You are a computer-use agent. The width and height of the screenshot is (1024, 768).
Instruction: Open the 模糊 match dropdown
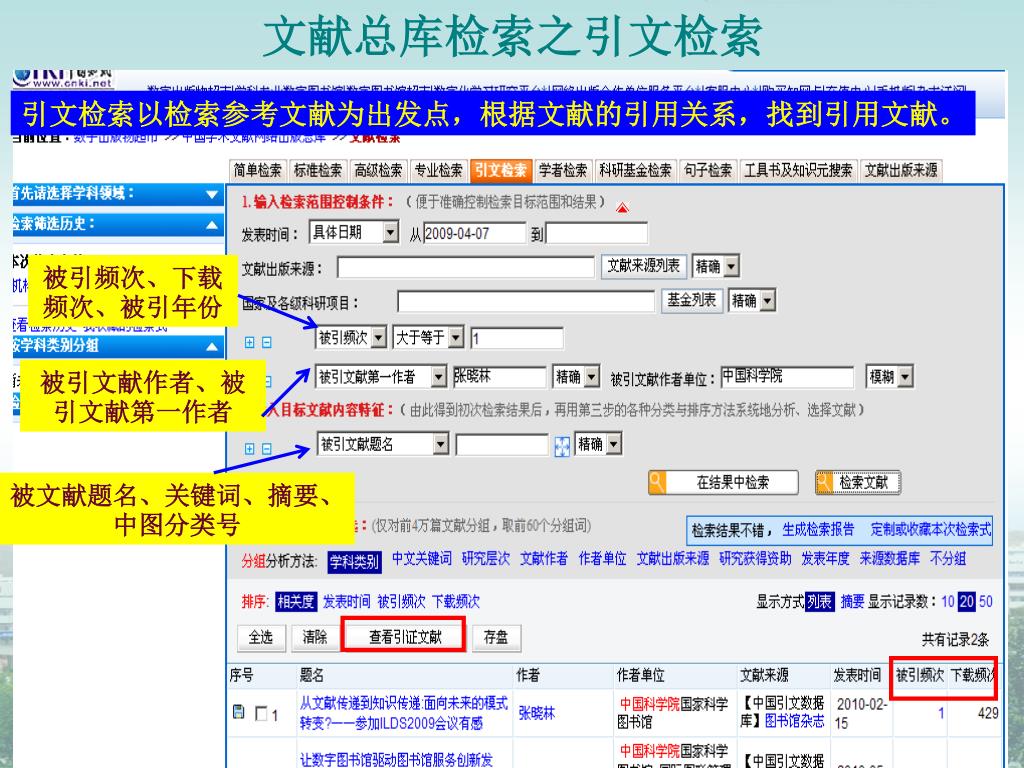click(889, 376)
